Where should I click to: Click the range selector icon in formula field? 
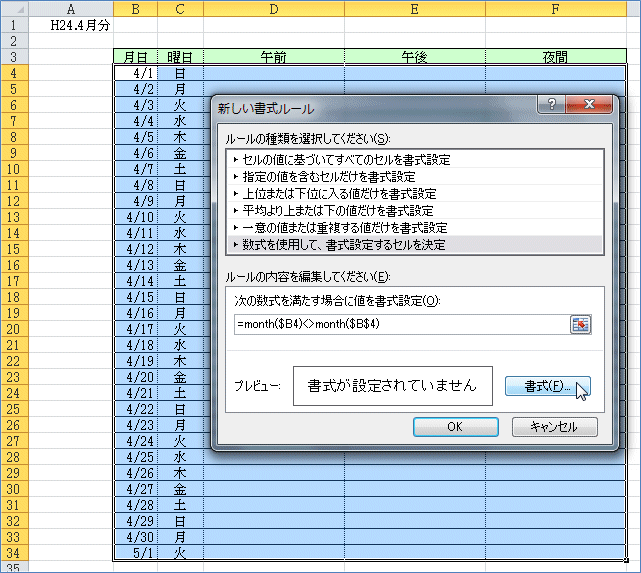(580, 325)
